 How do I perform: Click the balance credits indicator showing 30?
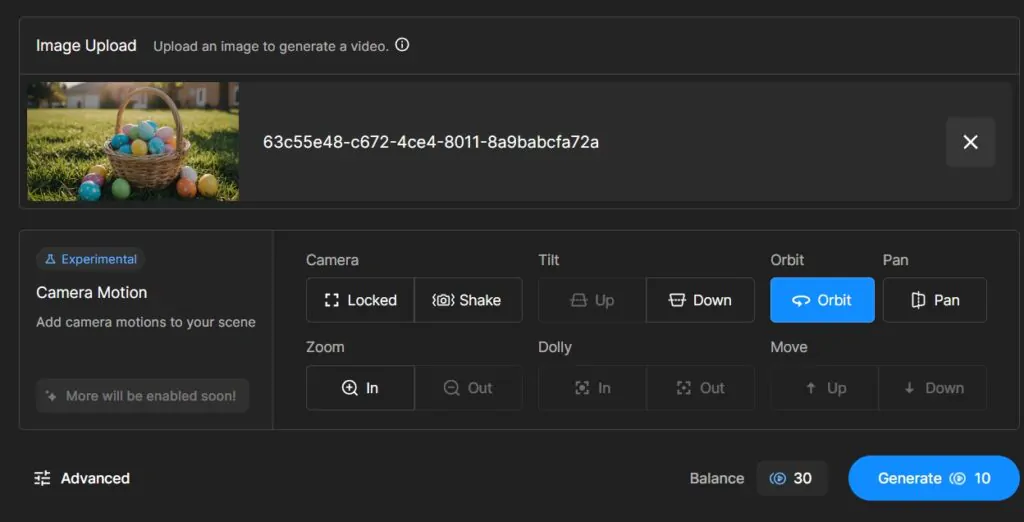(791, 478)
